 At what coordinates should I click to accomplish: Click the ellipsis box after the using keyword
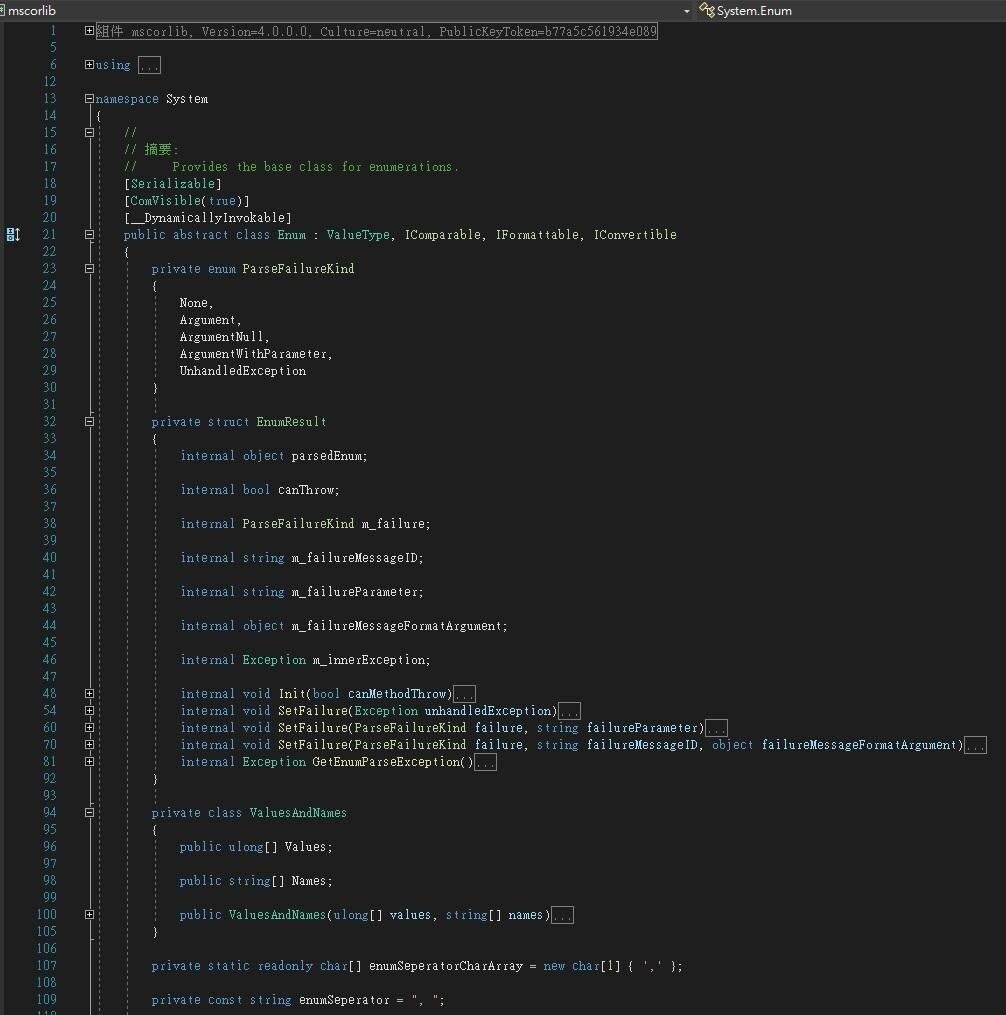click(150, 65)
